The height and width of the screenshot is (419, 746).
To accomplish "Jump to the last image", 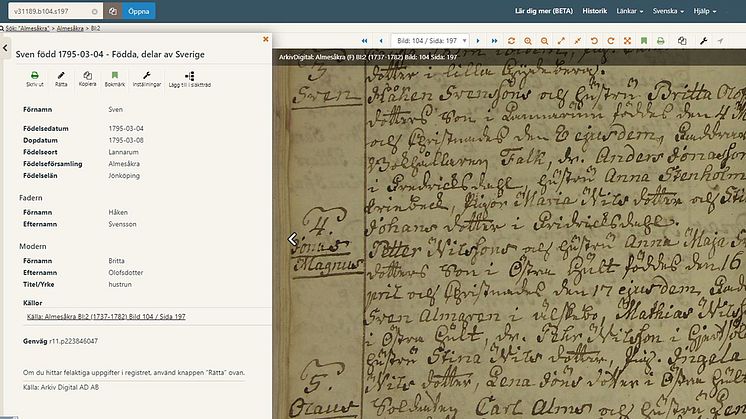I will point(494,41).
